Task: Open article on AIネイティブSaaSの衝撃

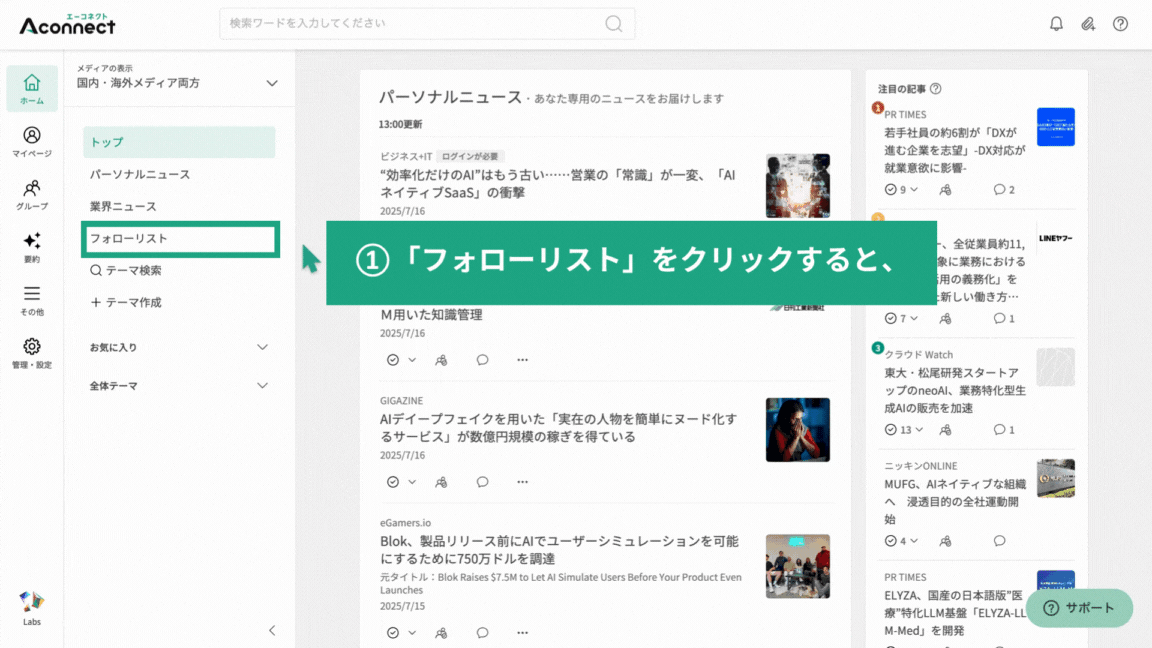Action: [x=557, y=184]
